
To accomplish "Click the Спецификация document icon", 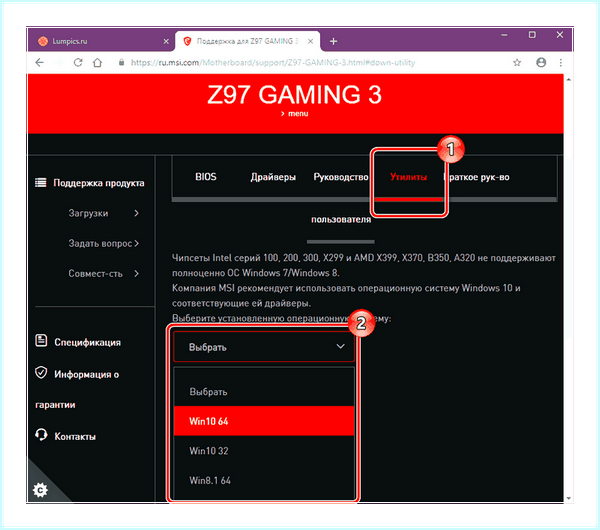I will [41, 340].
